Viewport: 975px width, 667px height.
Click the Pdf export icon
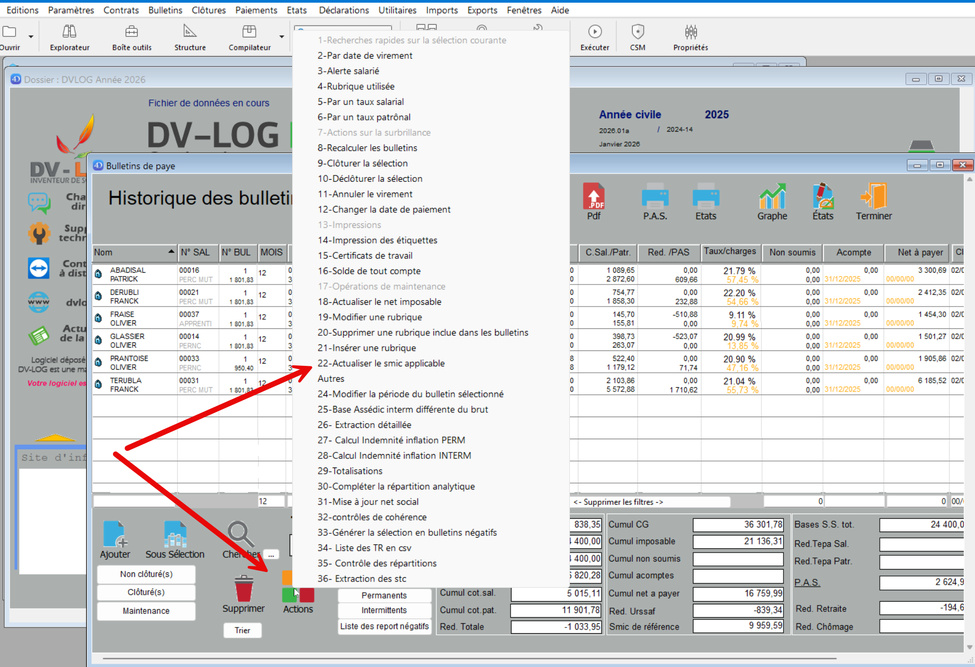point(594,196)
